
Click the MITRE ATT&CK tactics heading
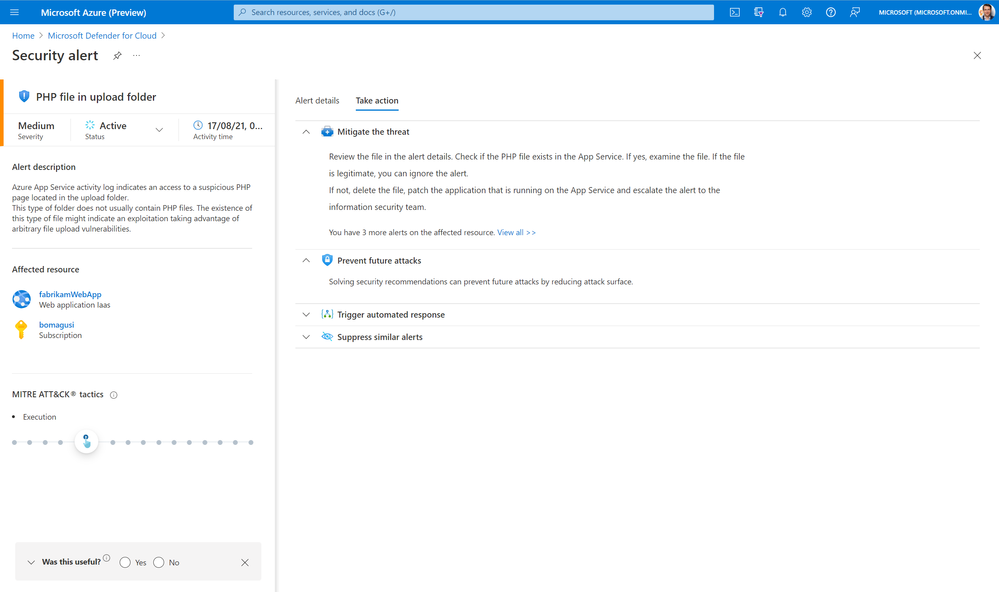(57, 394)
